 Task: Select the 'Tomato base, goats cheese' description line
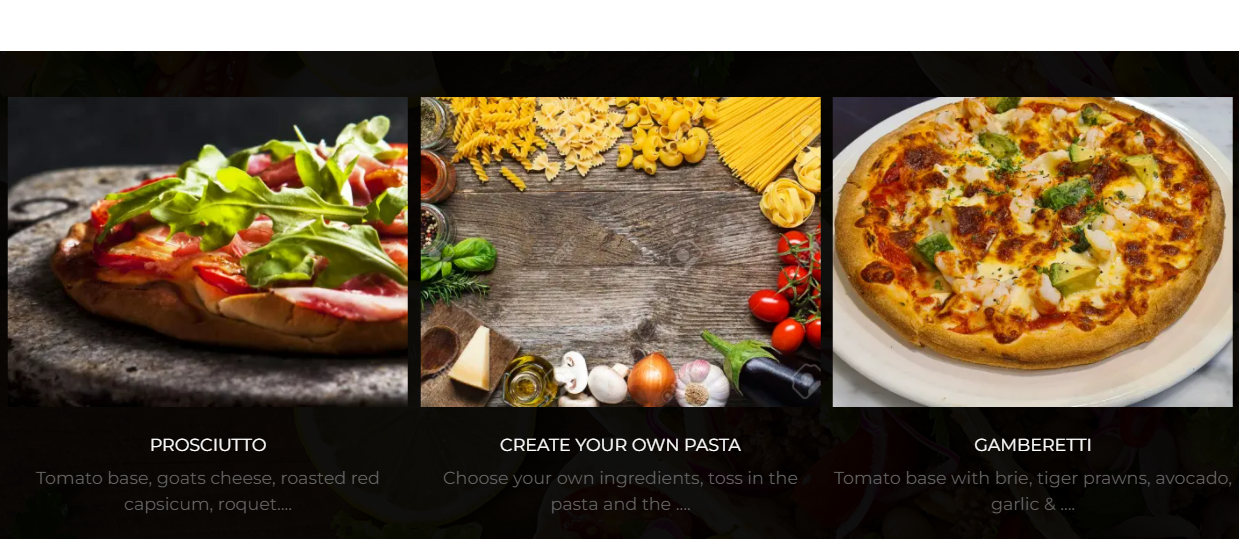pyautogui.click(x=208, y=478)
